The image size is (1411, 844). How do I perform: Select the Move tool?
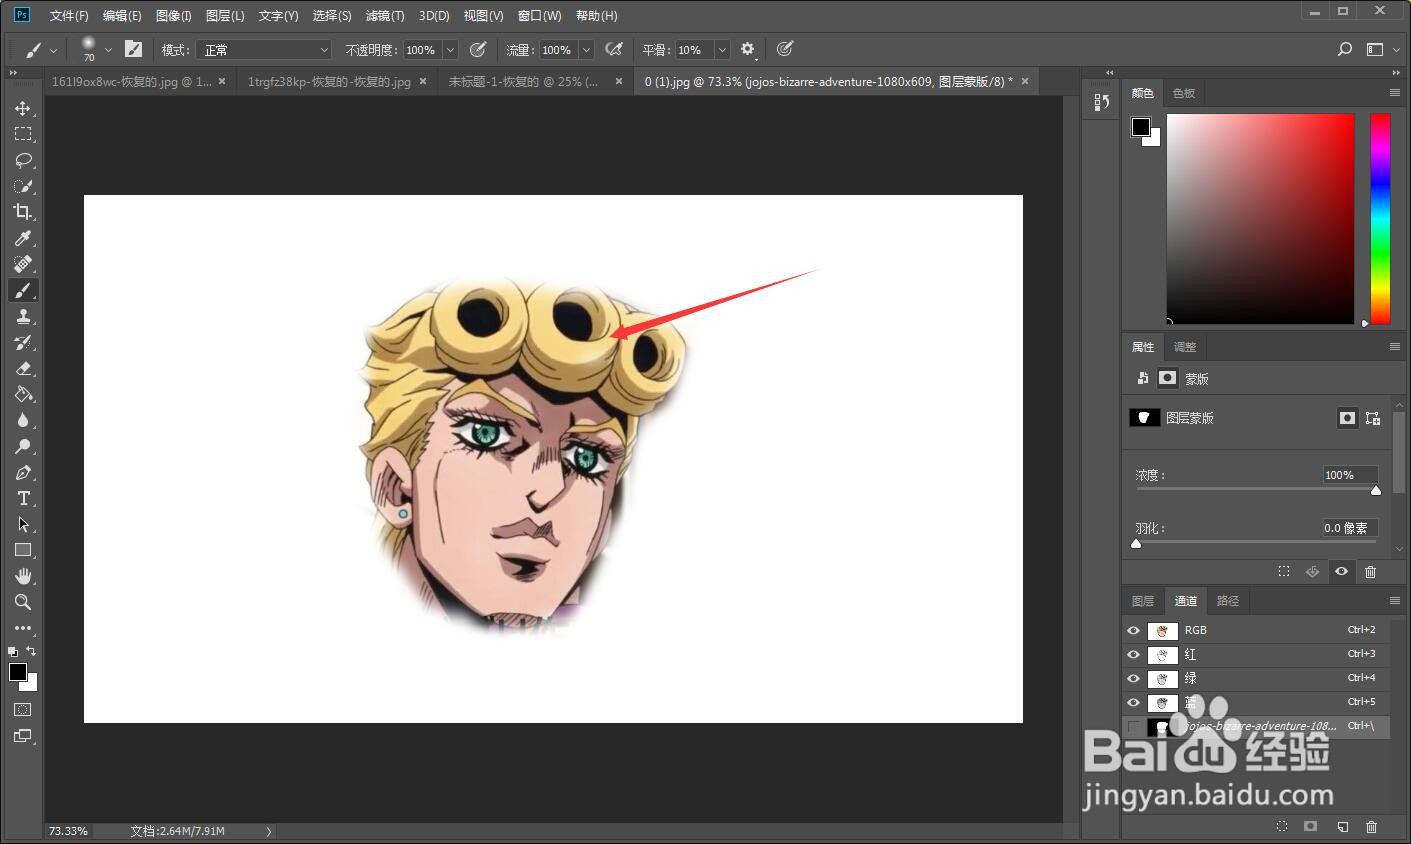point(23,108)
